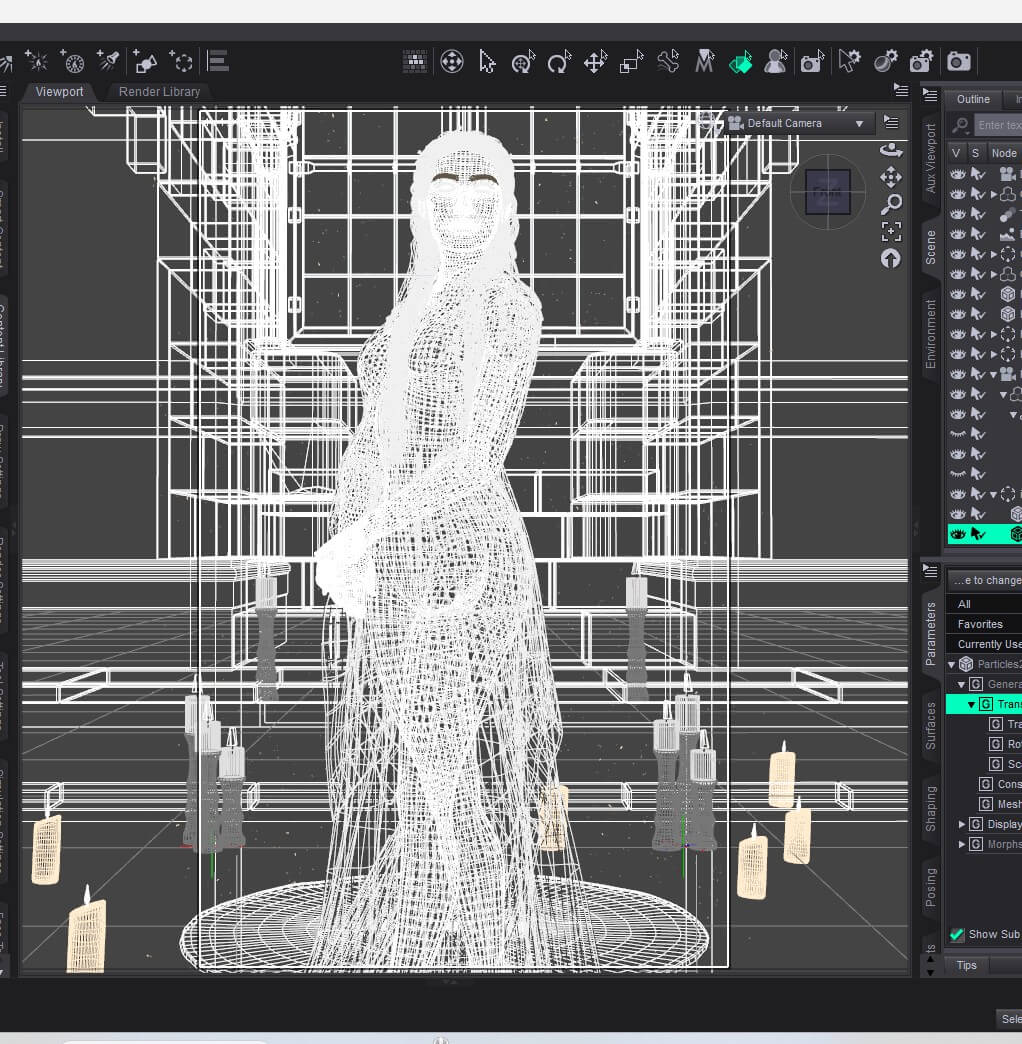Click the Scene search text field
1022x1044 pixels.
[x=998, y=125]
